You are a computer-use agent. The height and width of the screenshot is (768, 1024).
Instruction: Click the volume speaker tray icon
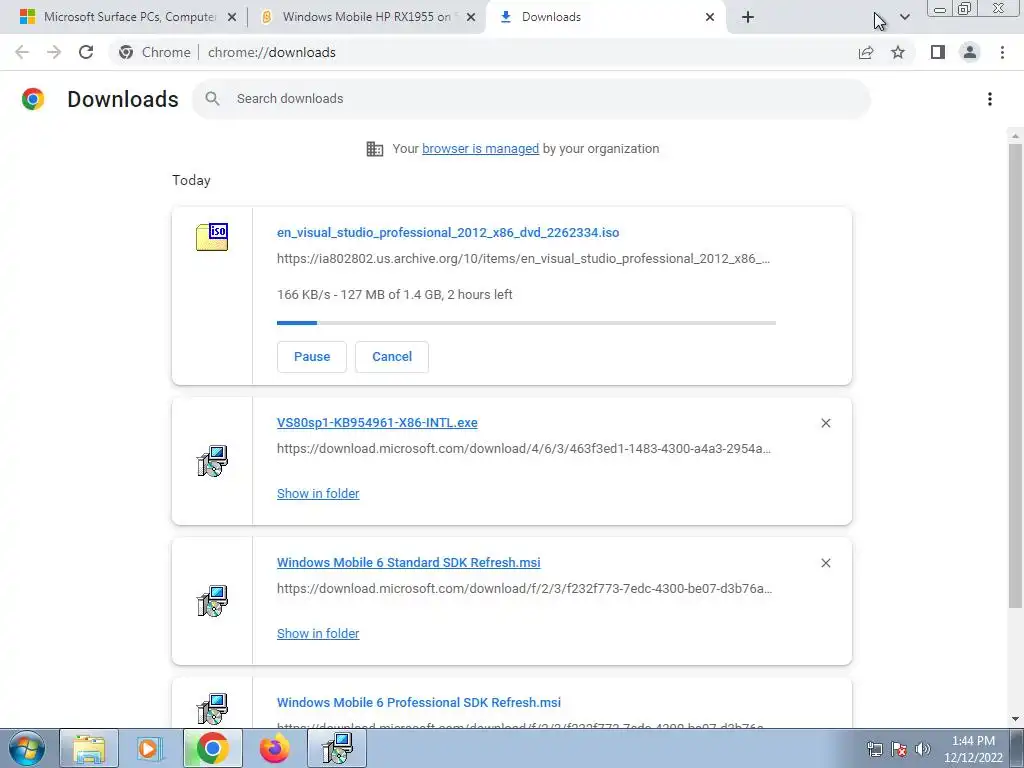click(923, 749)
